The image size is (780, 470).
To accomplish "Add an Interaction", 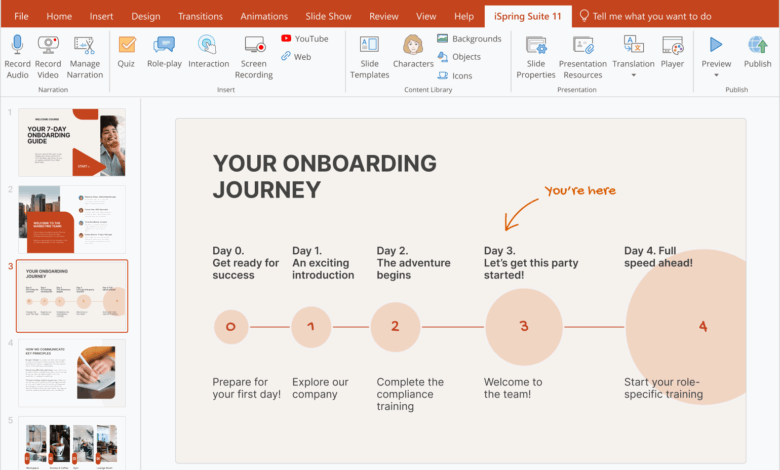I will coord(208,52).
